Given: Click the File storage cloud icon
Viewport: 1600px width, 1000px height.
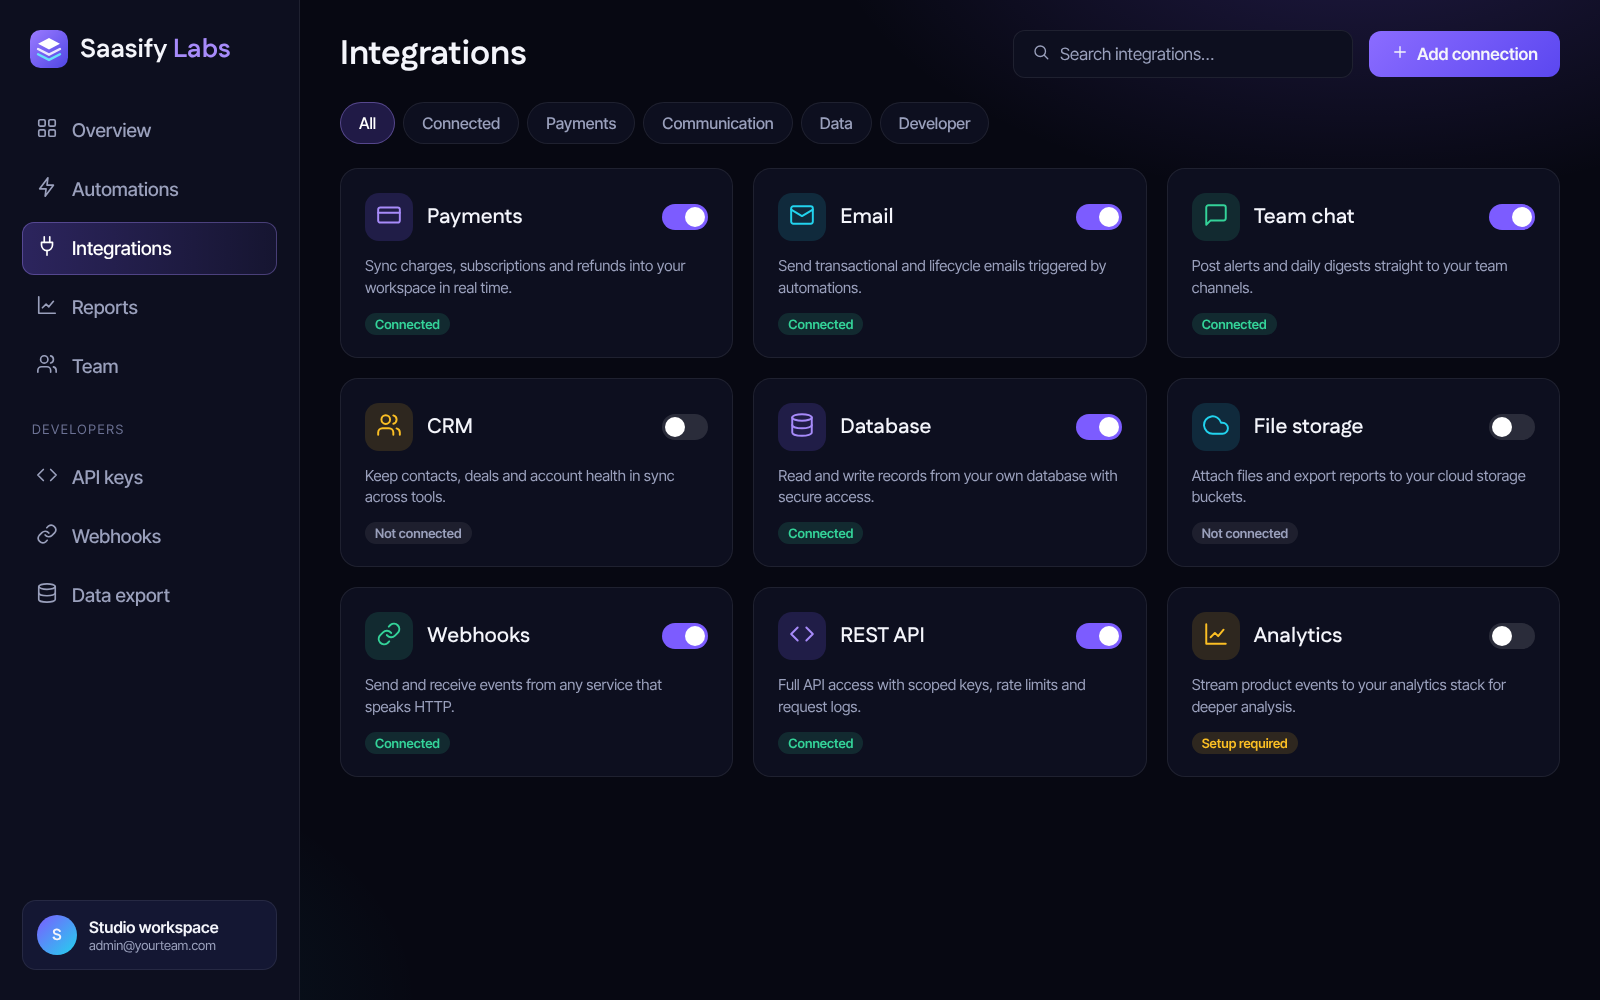Looking at the screenshot, I should coord(1216,426).
